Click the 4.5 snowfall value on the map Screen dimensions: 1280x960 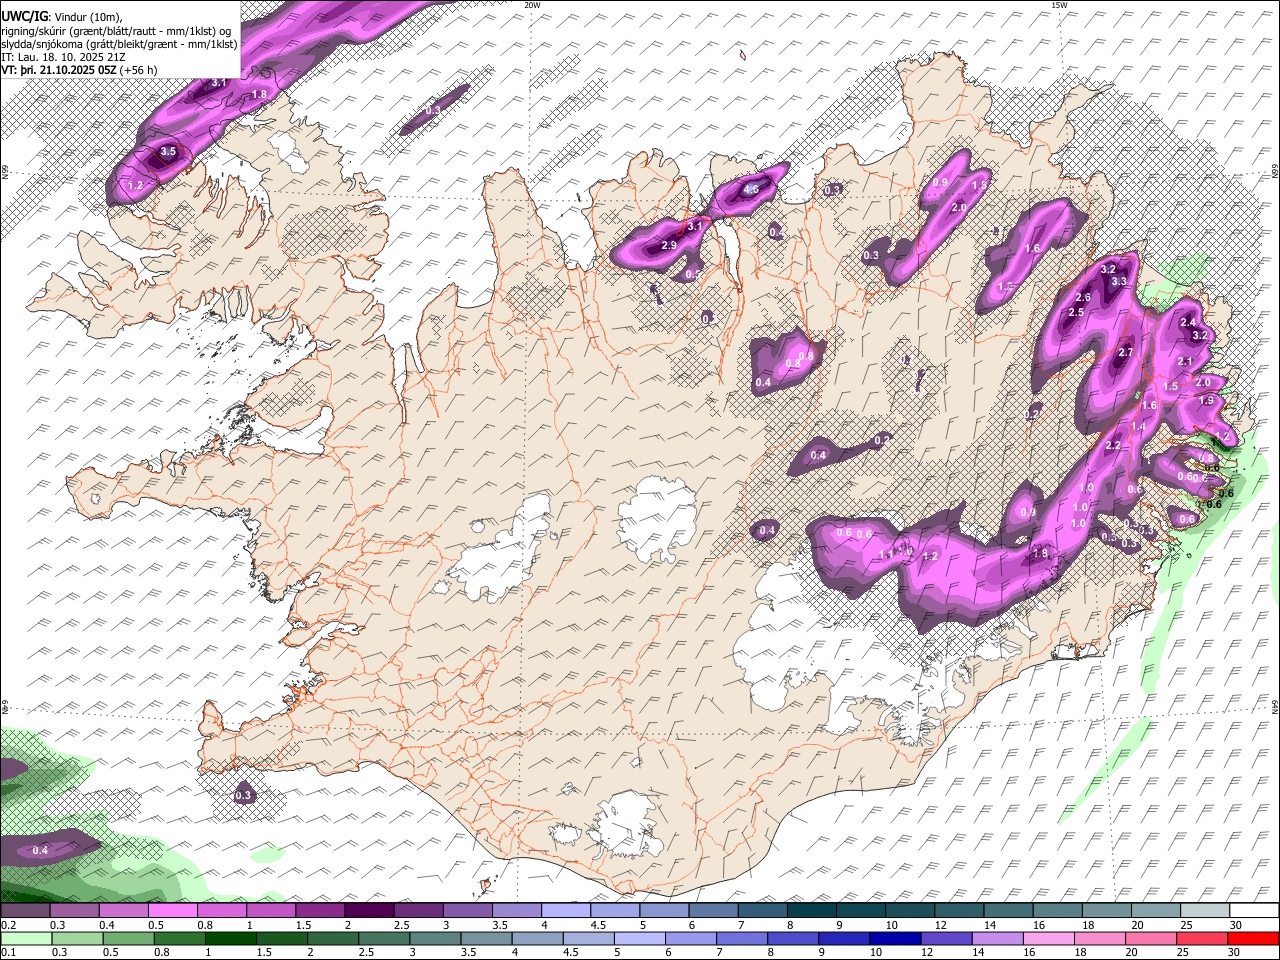tap(751, 189)
